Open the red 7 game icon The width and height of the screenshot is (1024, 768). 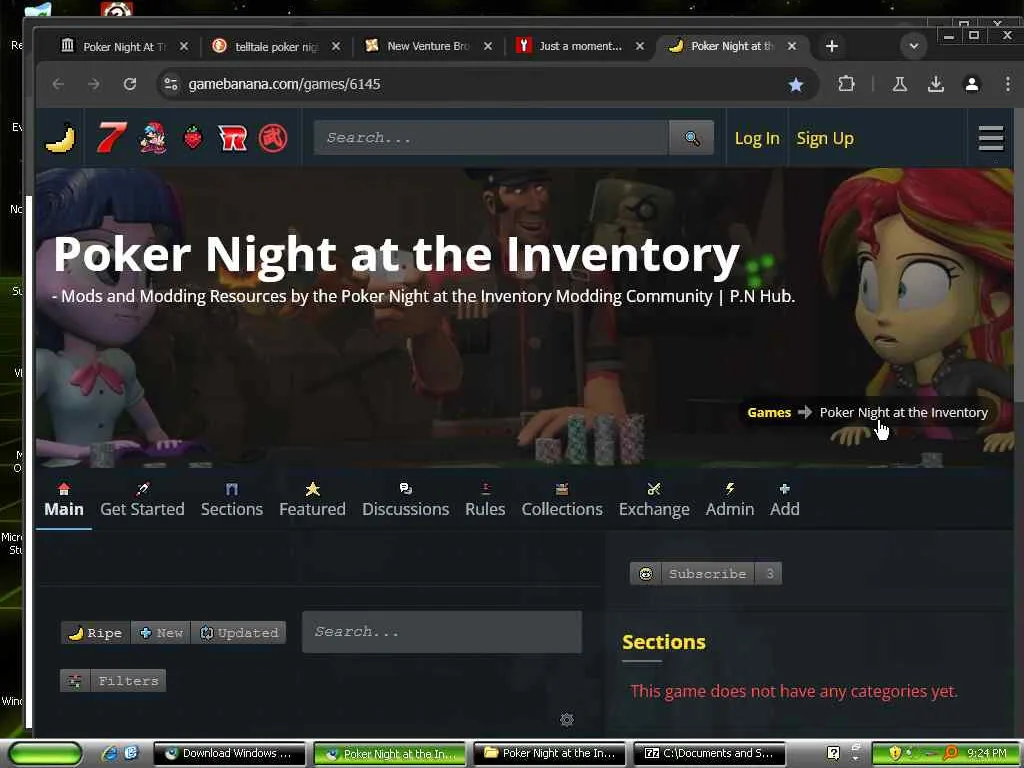click(110, 138)
